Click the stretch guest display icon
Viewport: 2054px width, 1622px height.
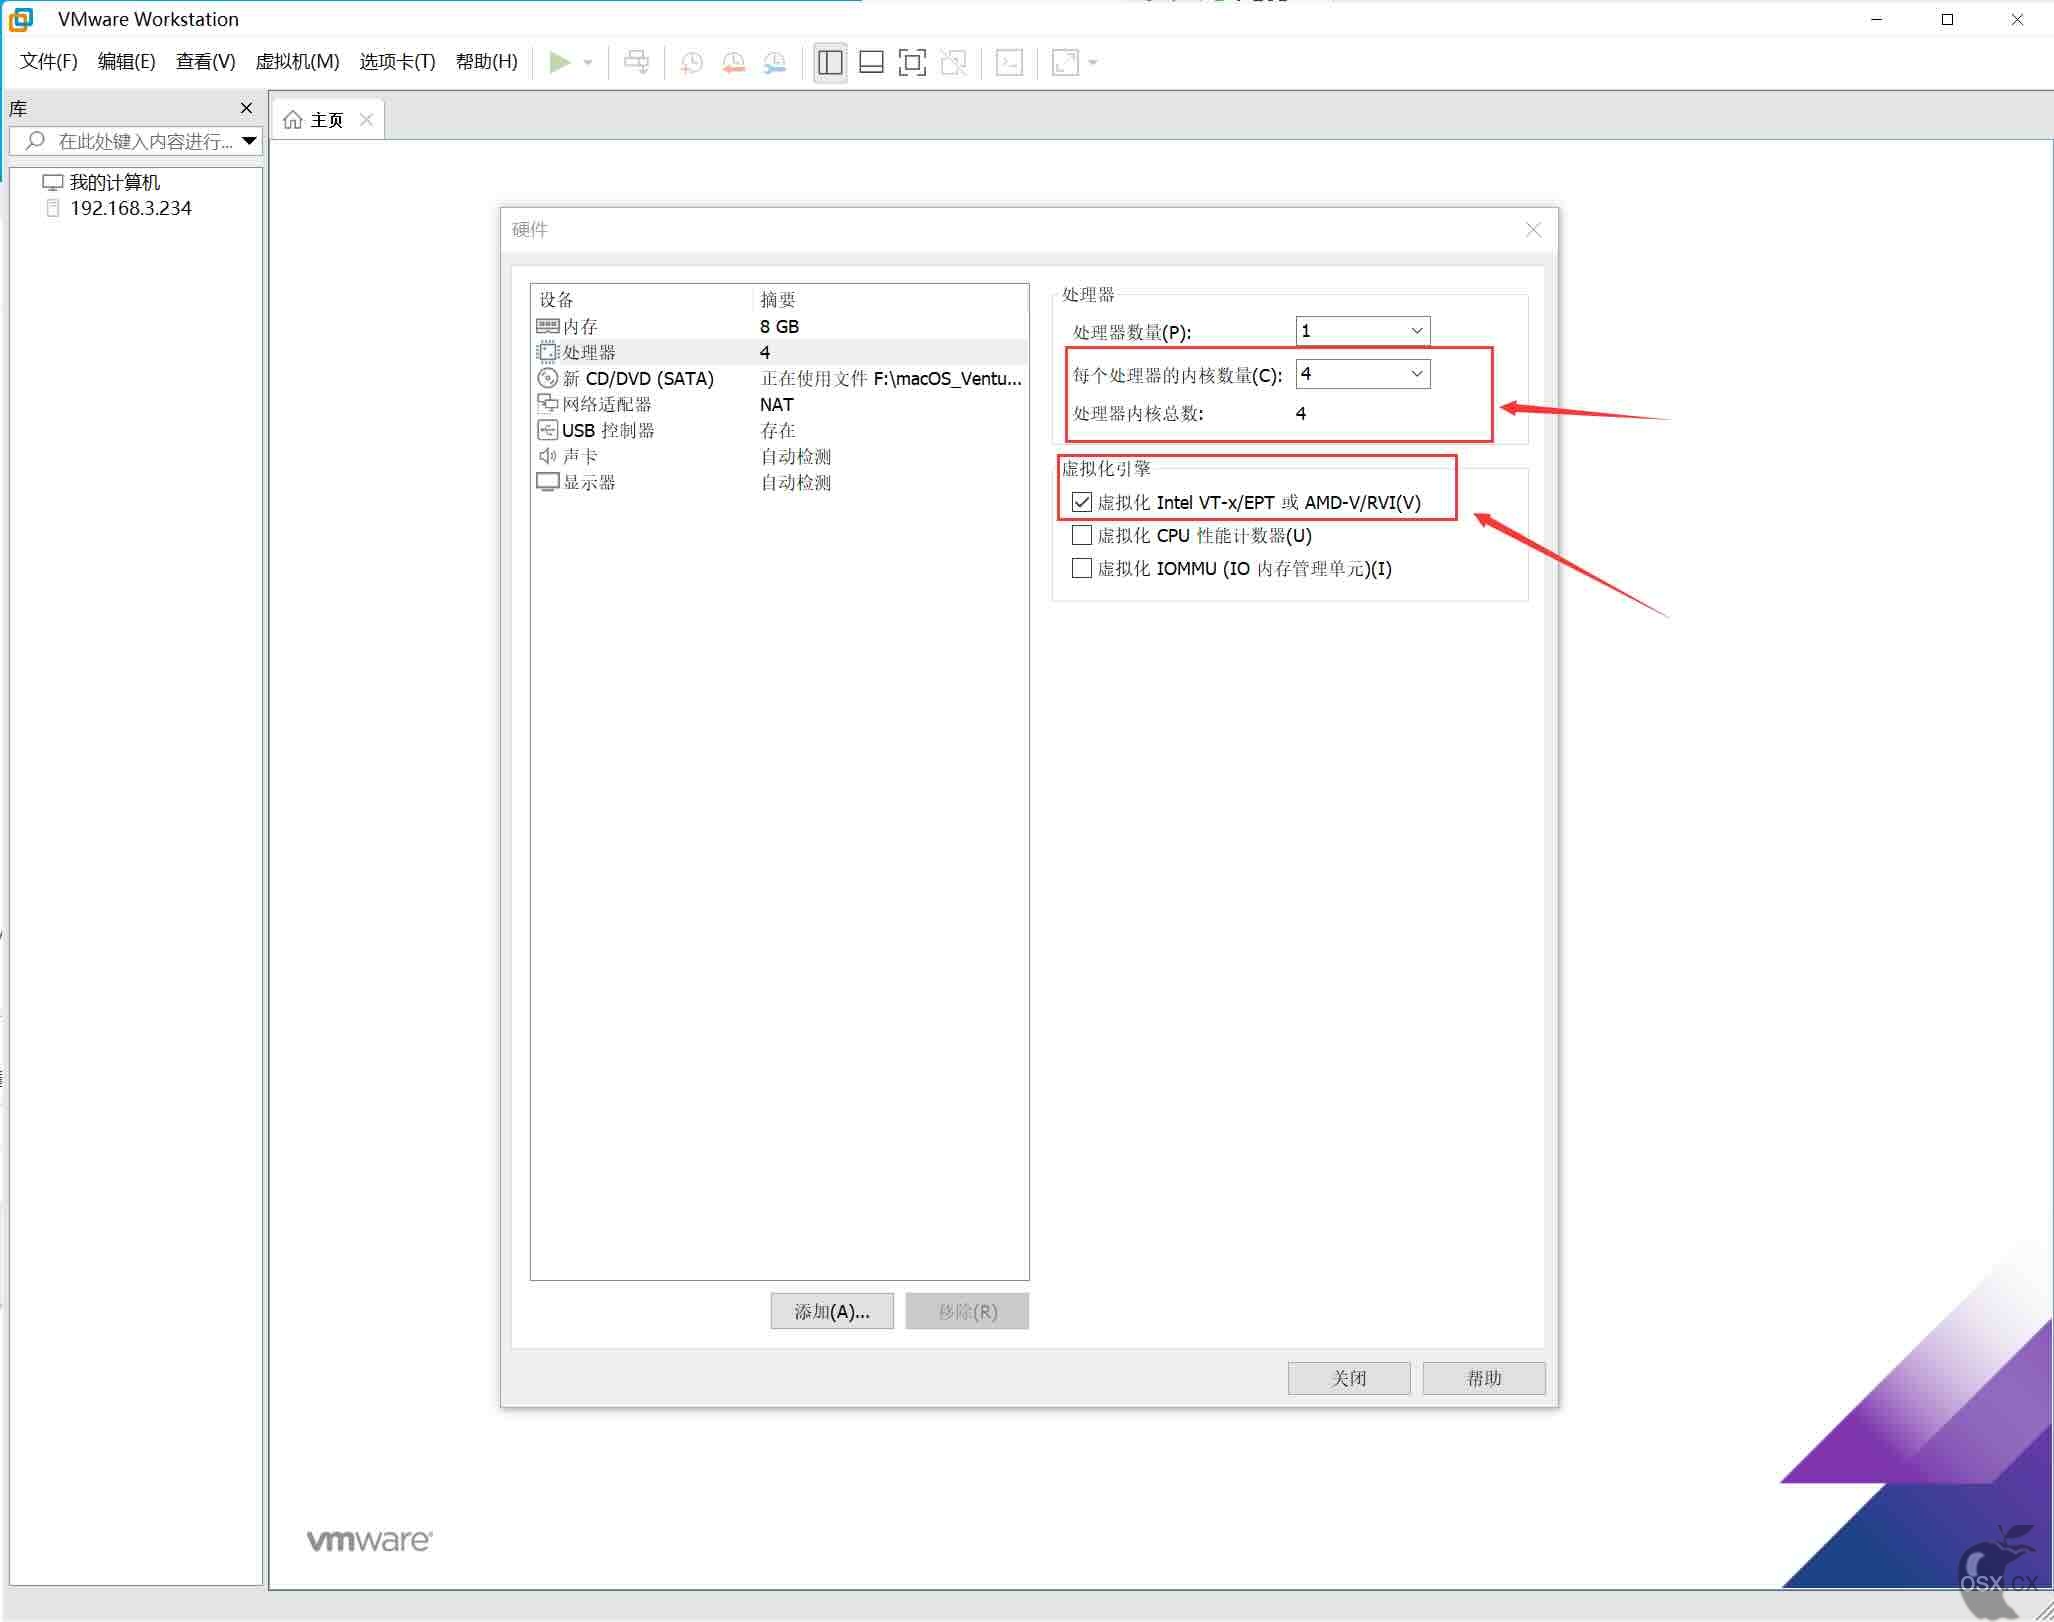point(1066,63)
